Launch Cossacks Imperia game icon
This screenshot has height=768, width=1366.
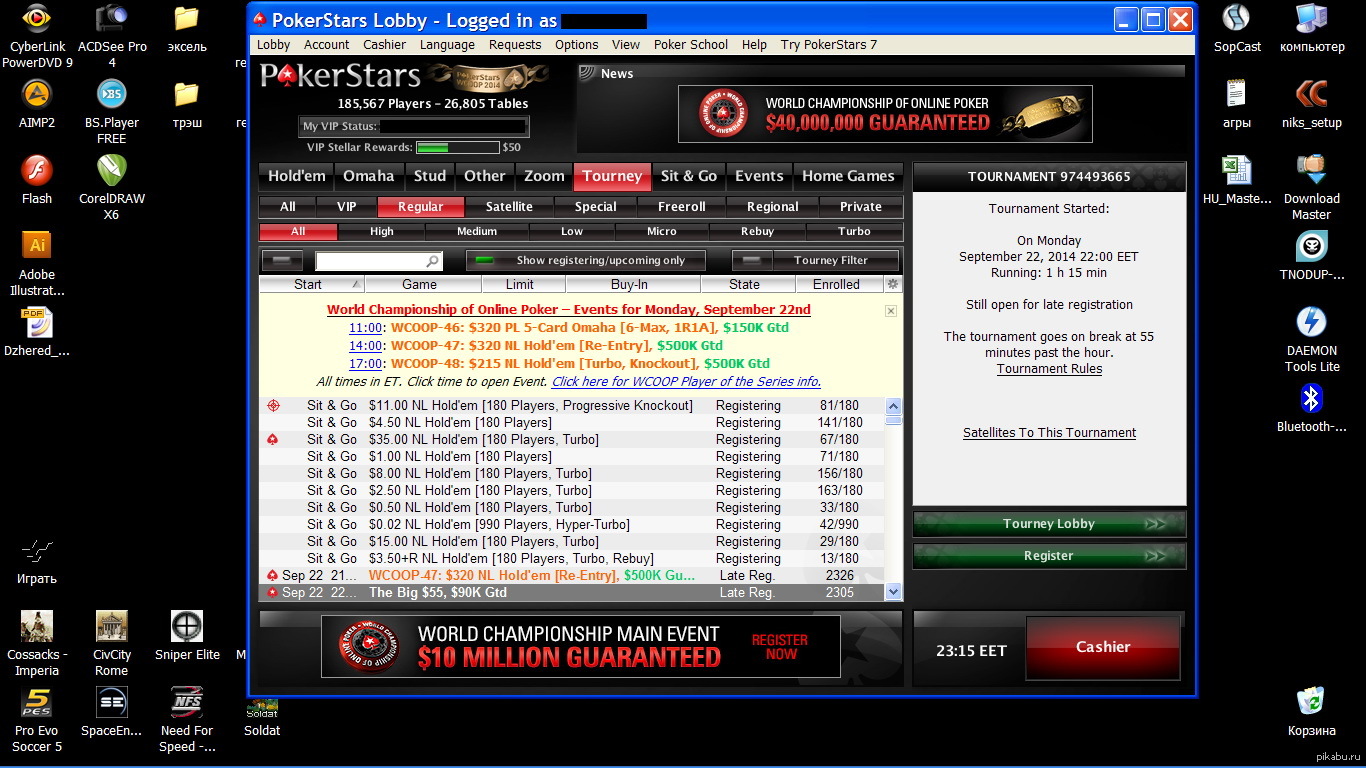[x=37, y=627]
